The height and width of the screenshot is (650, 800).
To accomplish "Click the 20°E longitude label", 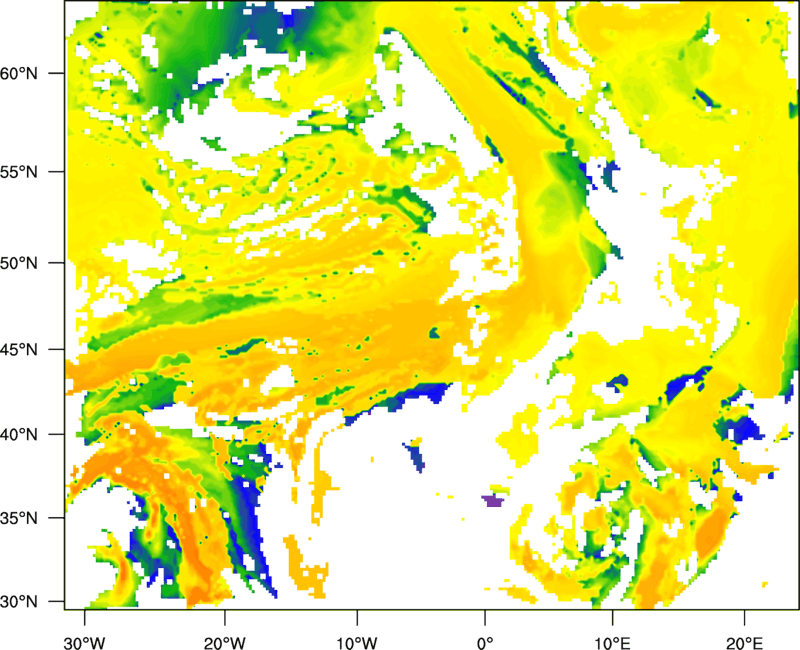I will tap(744, 643).
